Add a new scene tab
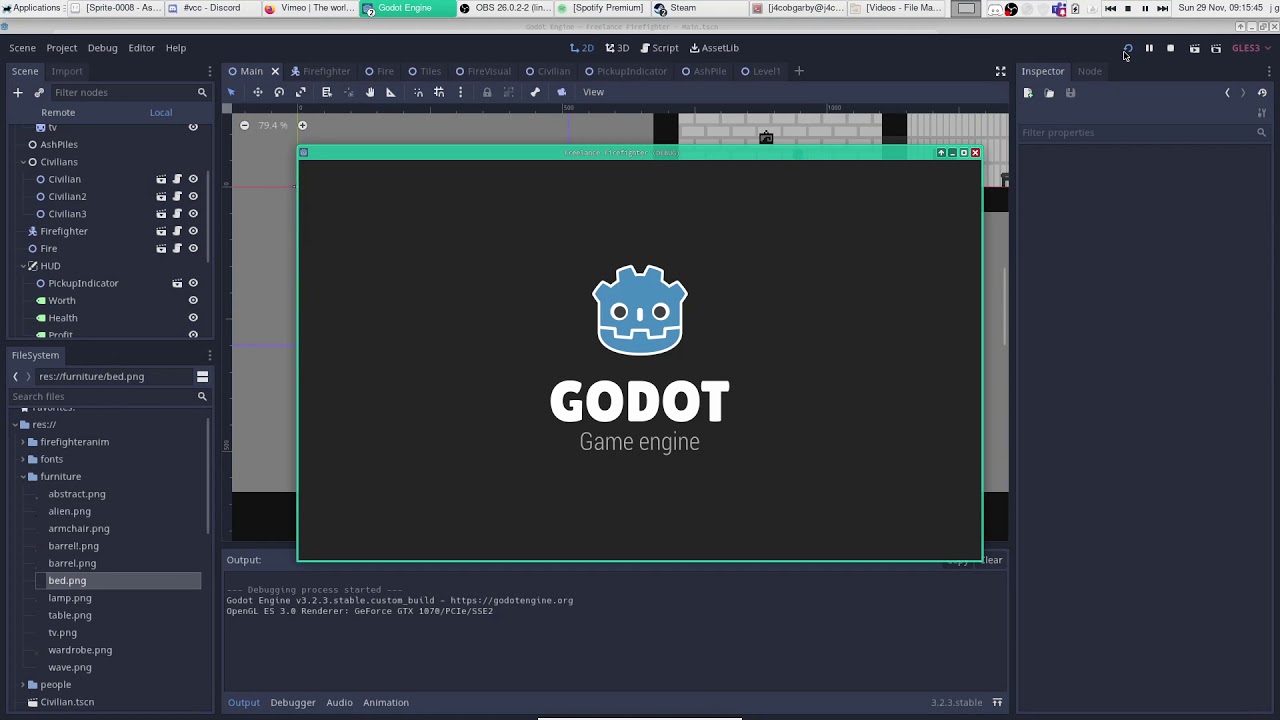 (x=798, y=71)
